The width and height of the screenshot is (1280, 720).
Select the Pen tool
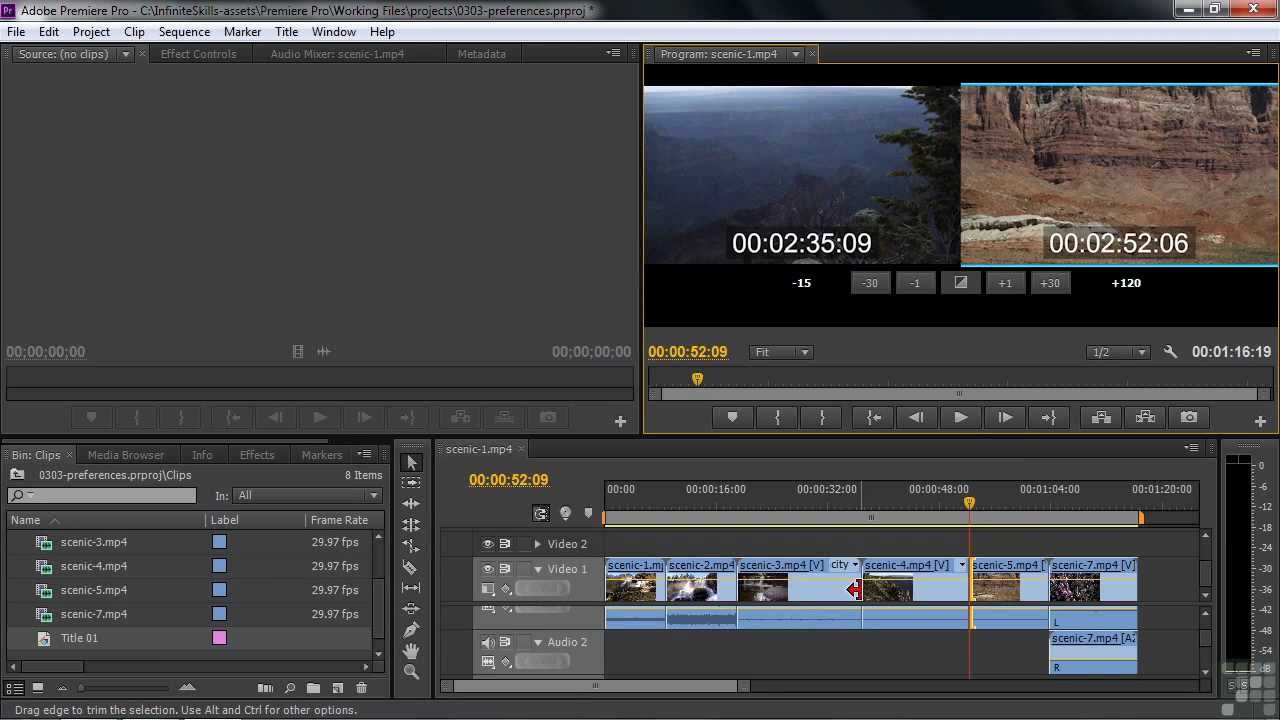[x=411, y=630]
